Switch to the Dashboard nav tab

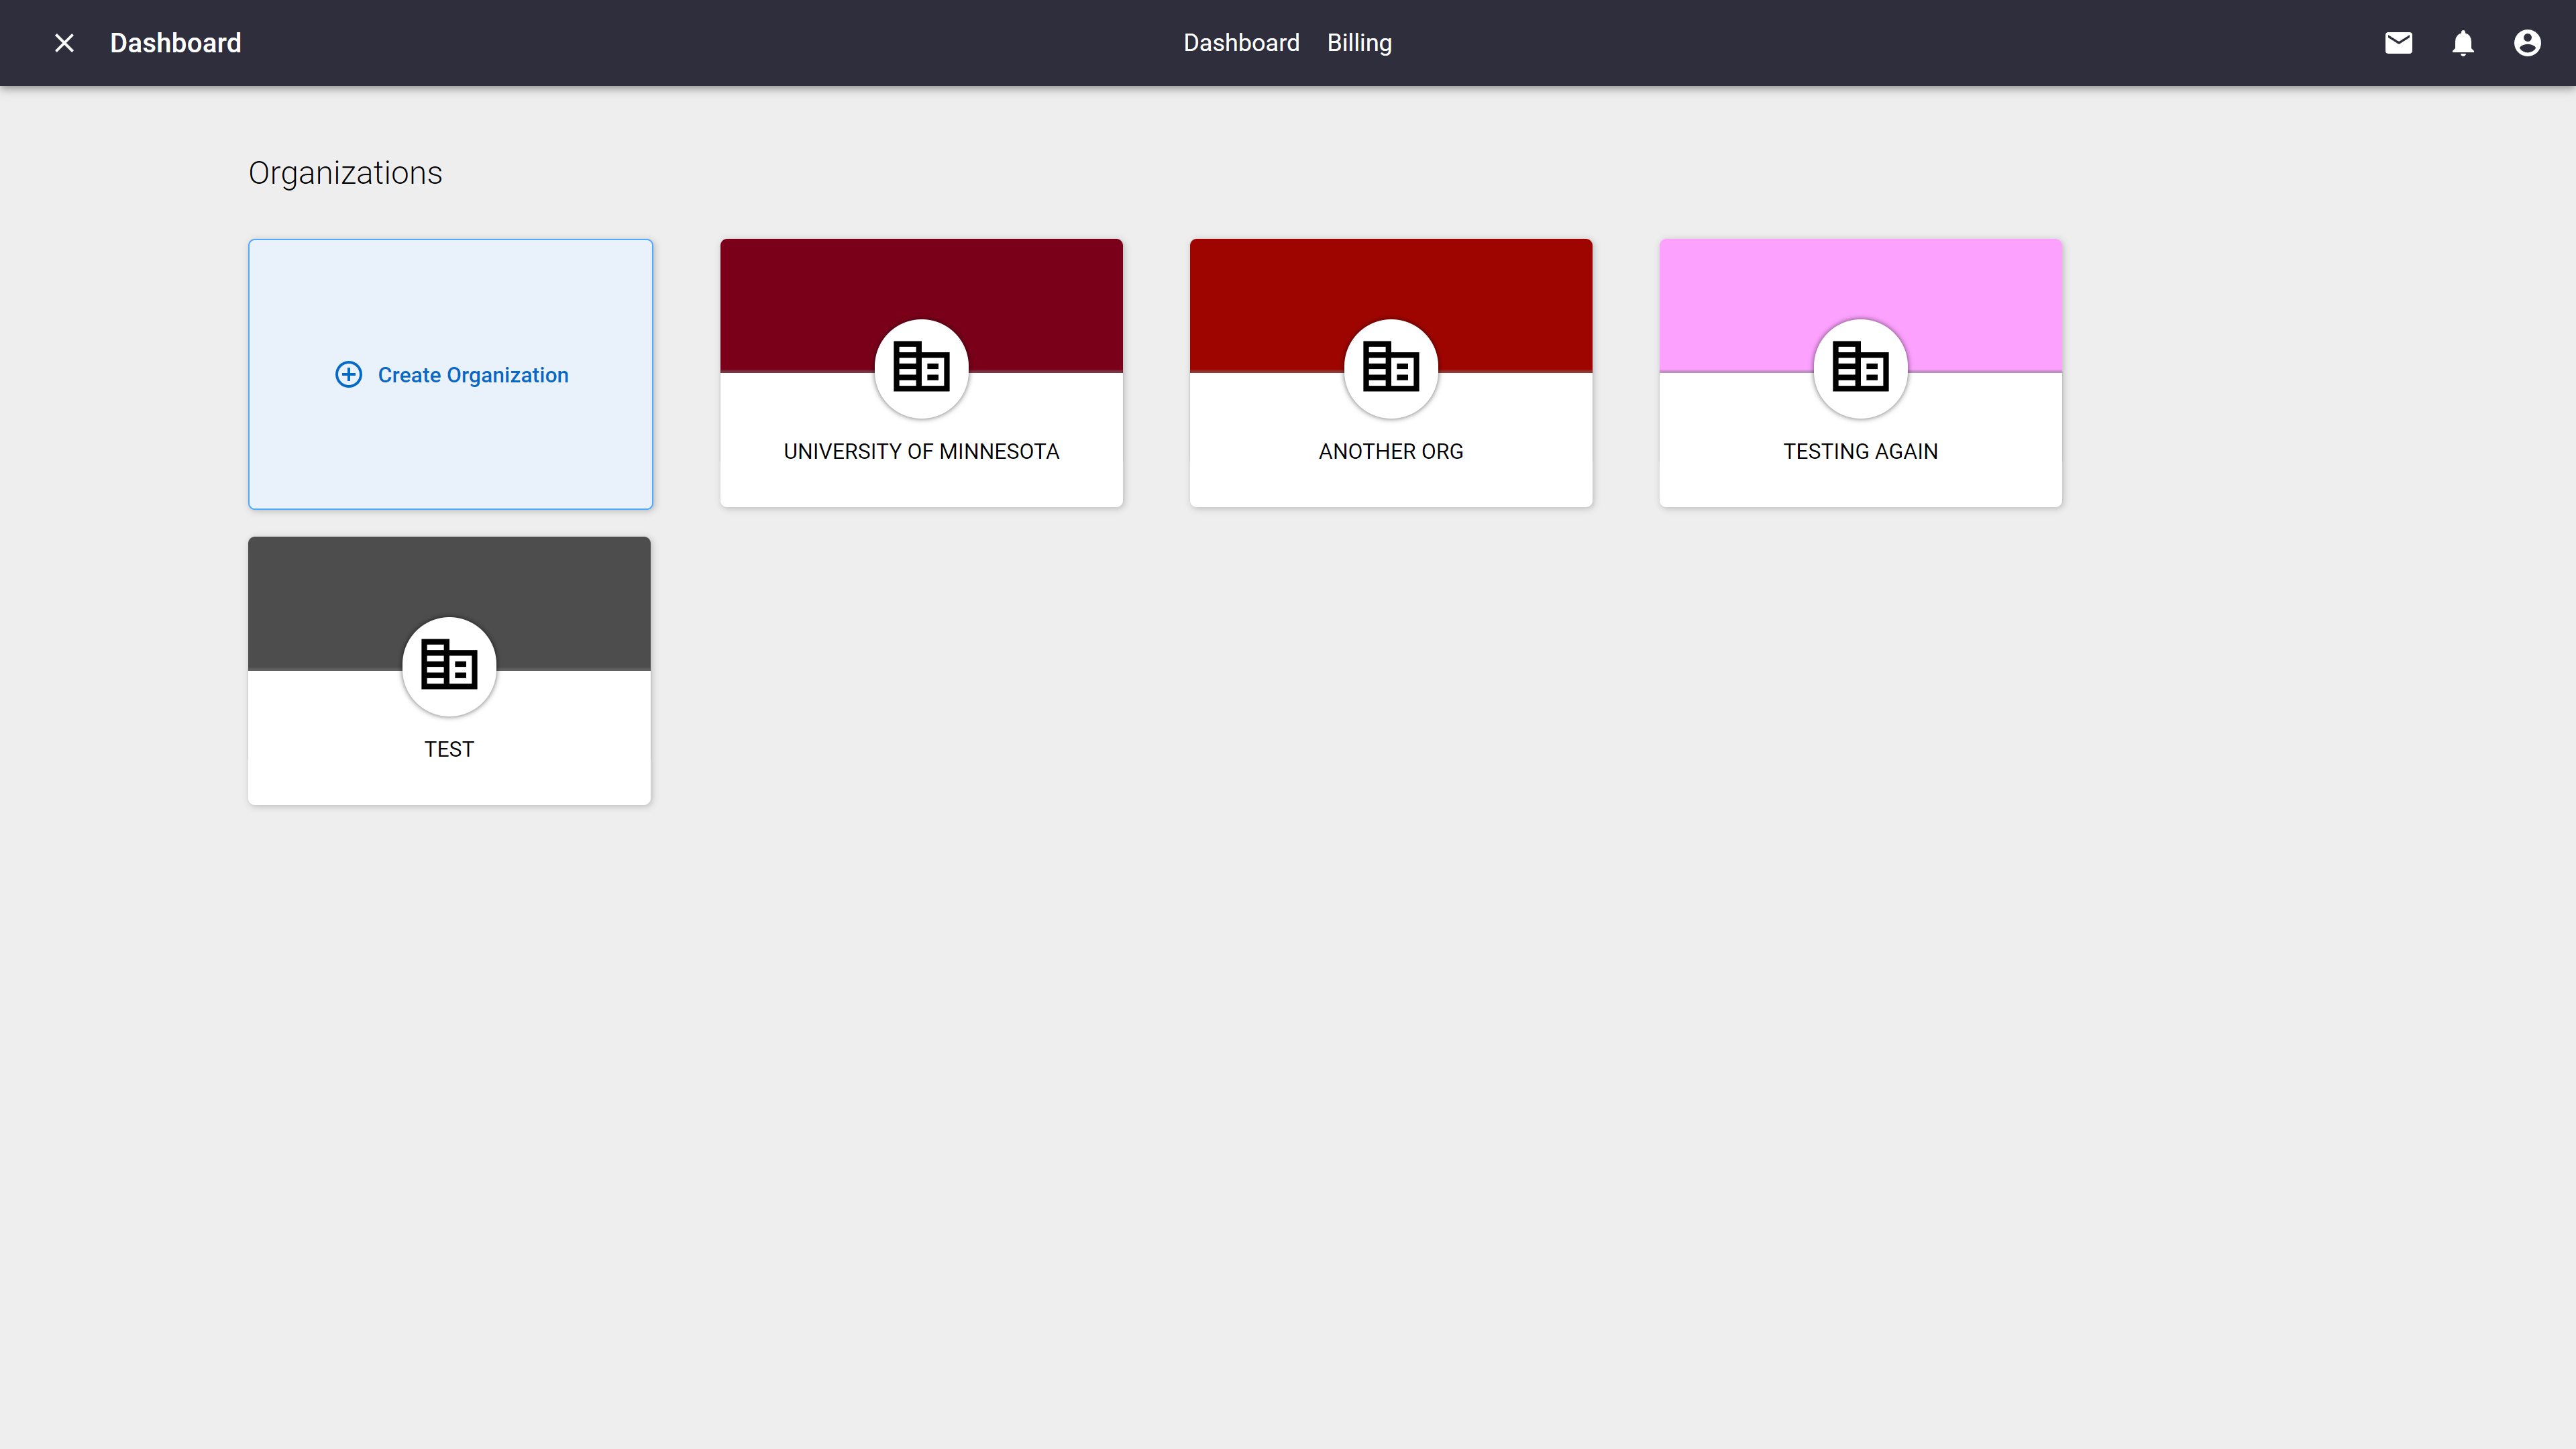(1241, 43)
